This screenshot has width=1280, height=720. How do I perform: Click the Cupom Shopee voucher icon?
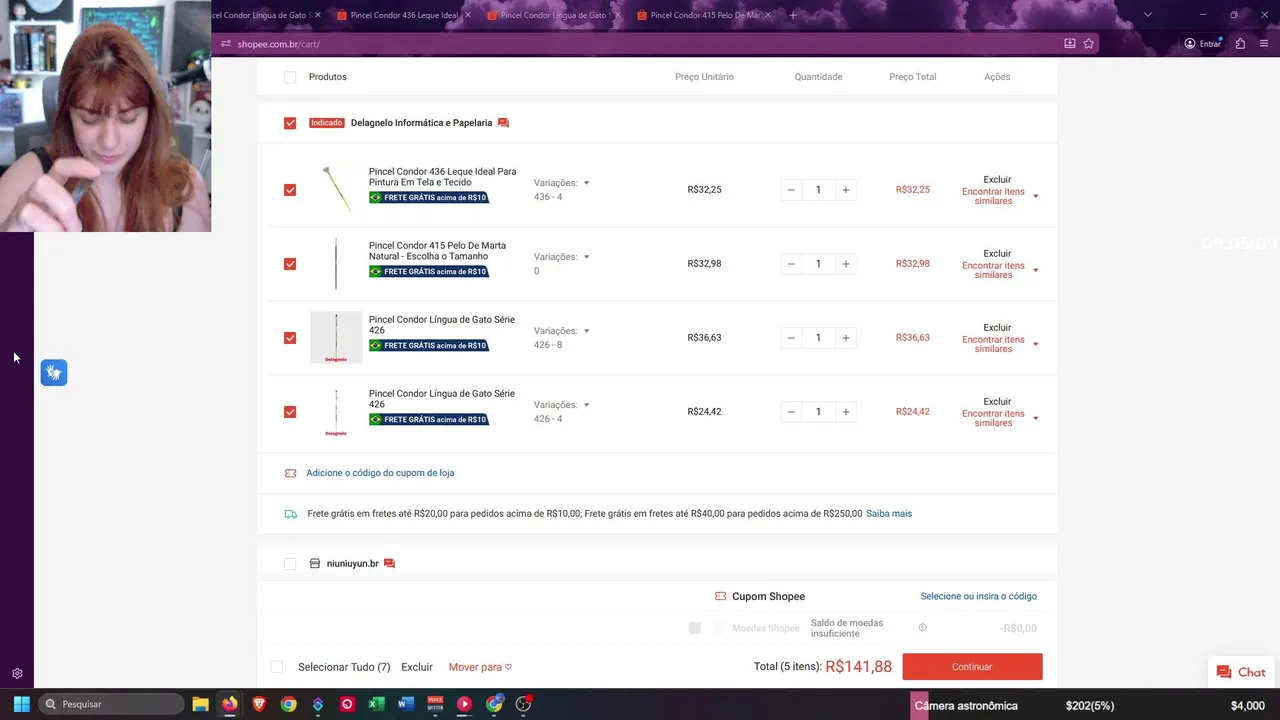720,596
